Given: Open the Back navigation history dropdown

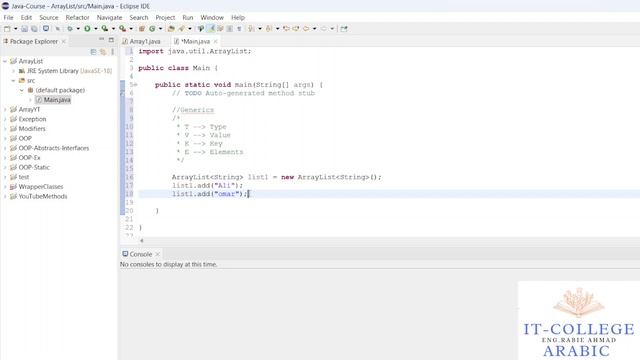Looking at the screenshot, I should [314, 29].
